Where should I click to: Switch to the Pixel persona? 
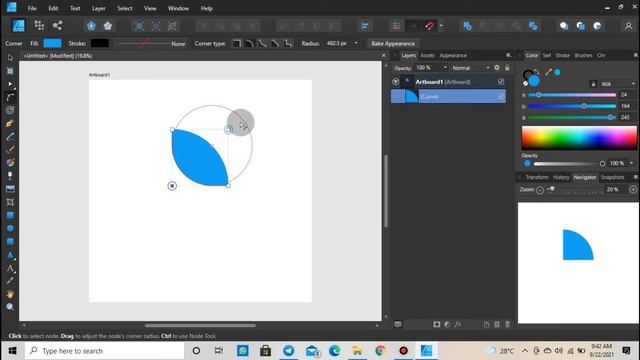coord(39,26)
